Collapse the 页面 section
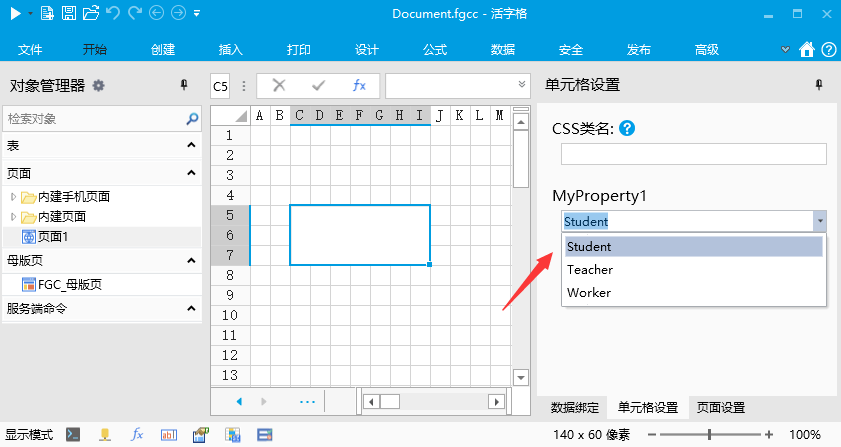Image resolution: width=841 pixels, height=447 pixels. click(191, 173)
